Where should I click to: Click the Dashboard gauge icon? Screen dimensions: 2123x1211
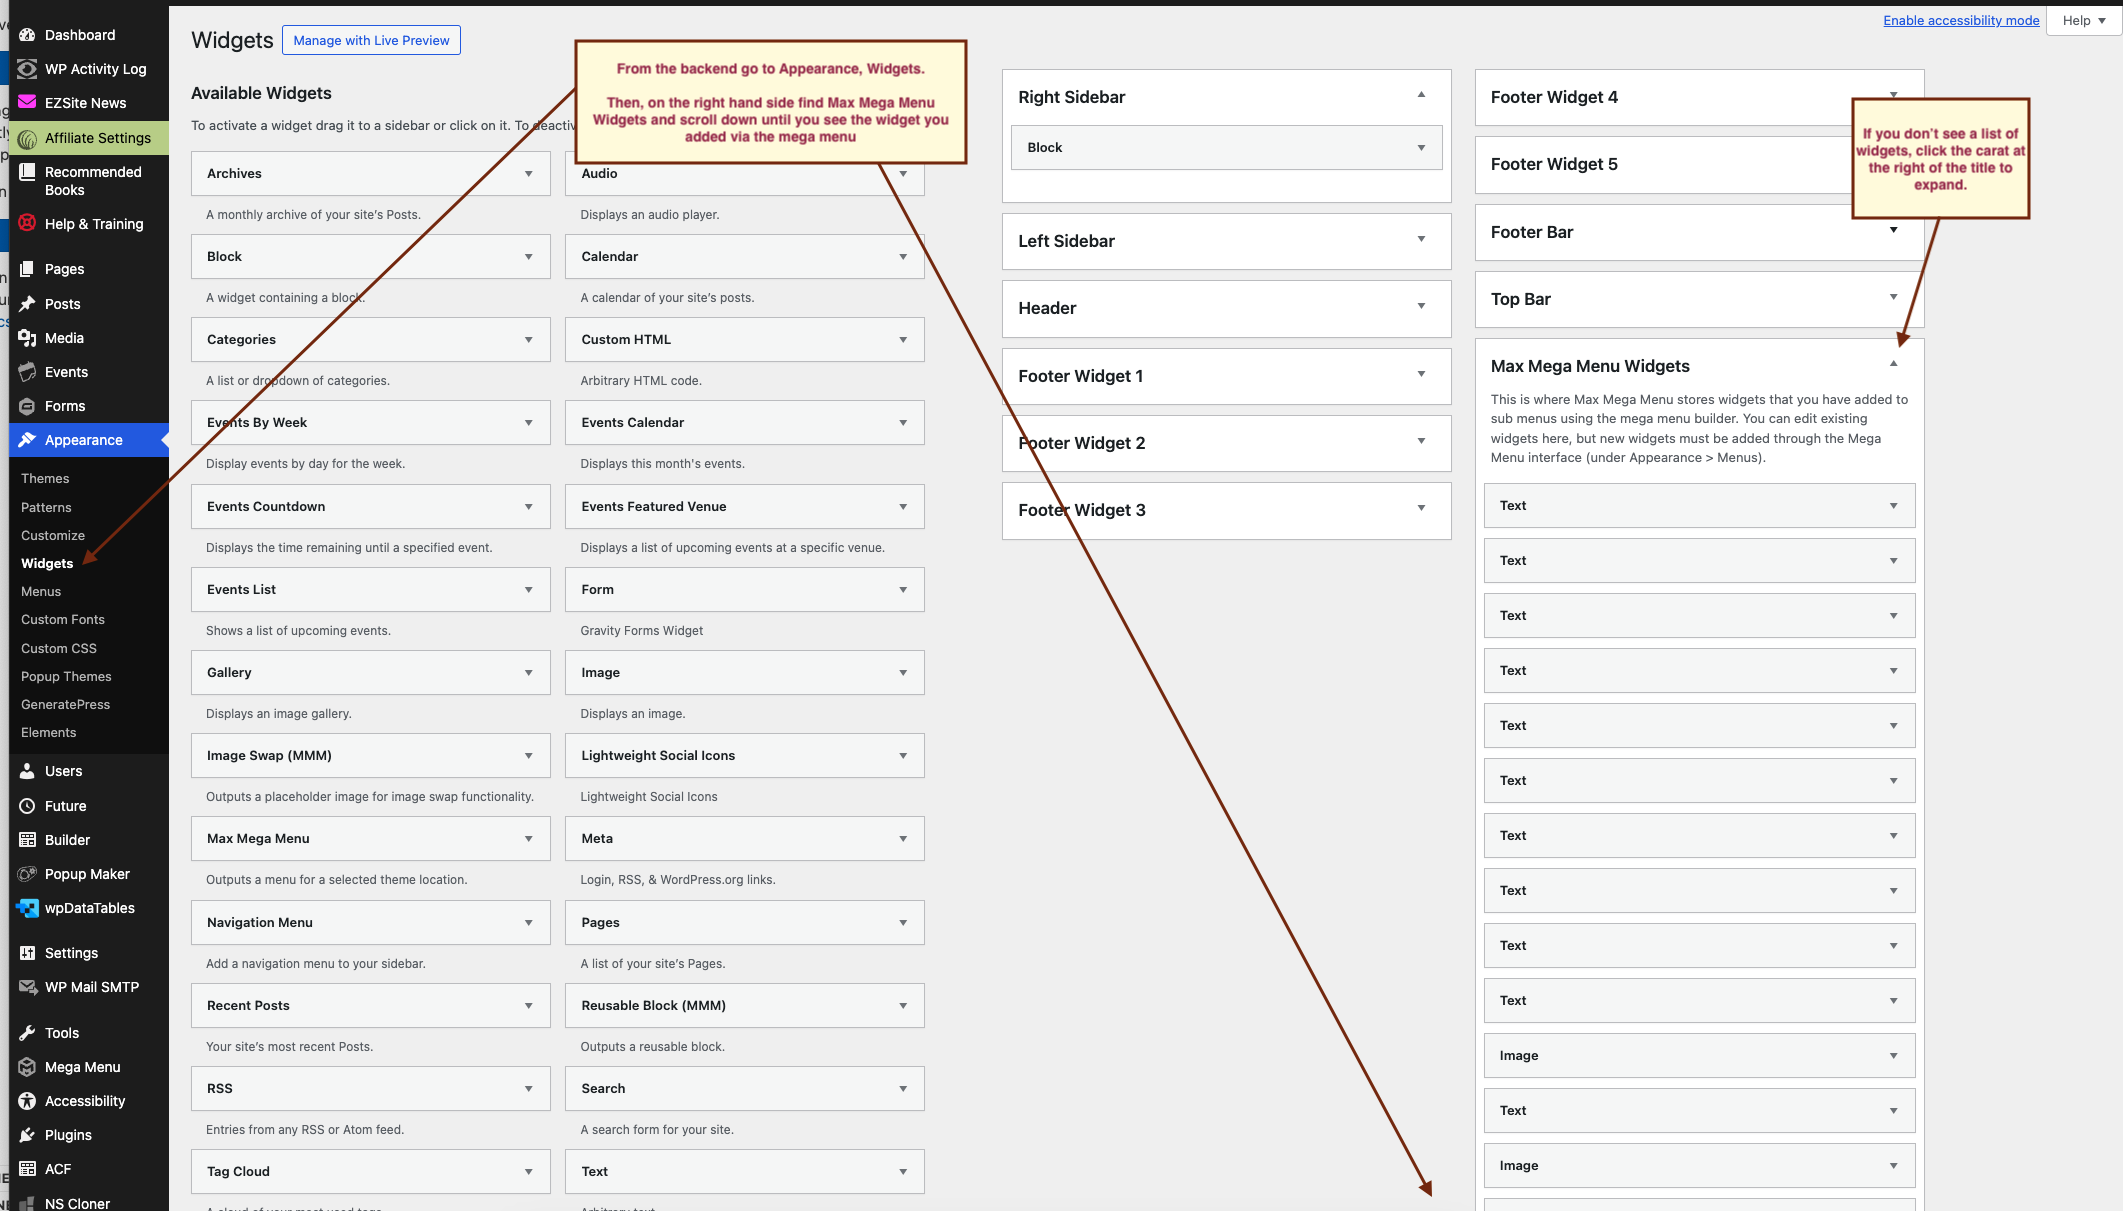pos(27,35)
